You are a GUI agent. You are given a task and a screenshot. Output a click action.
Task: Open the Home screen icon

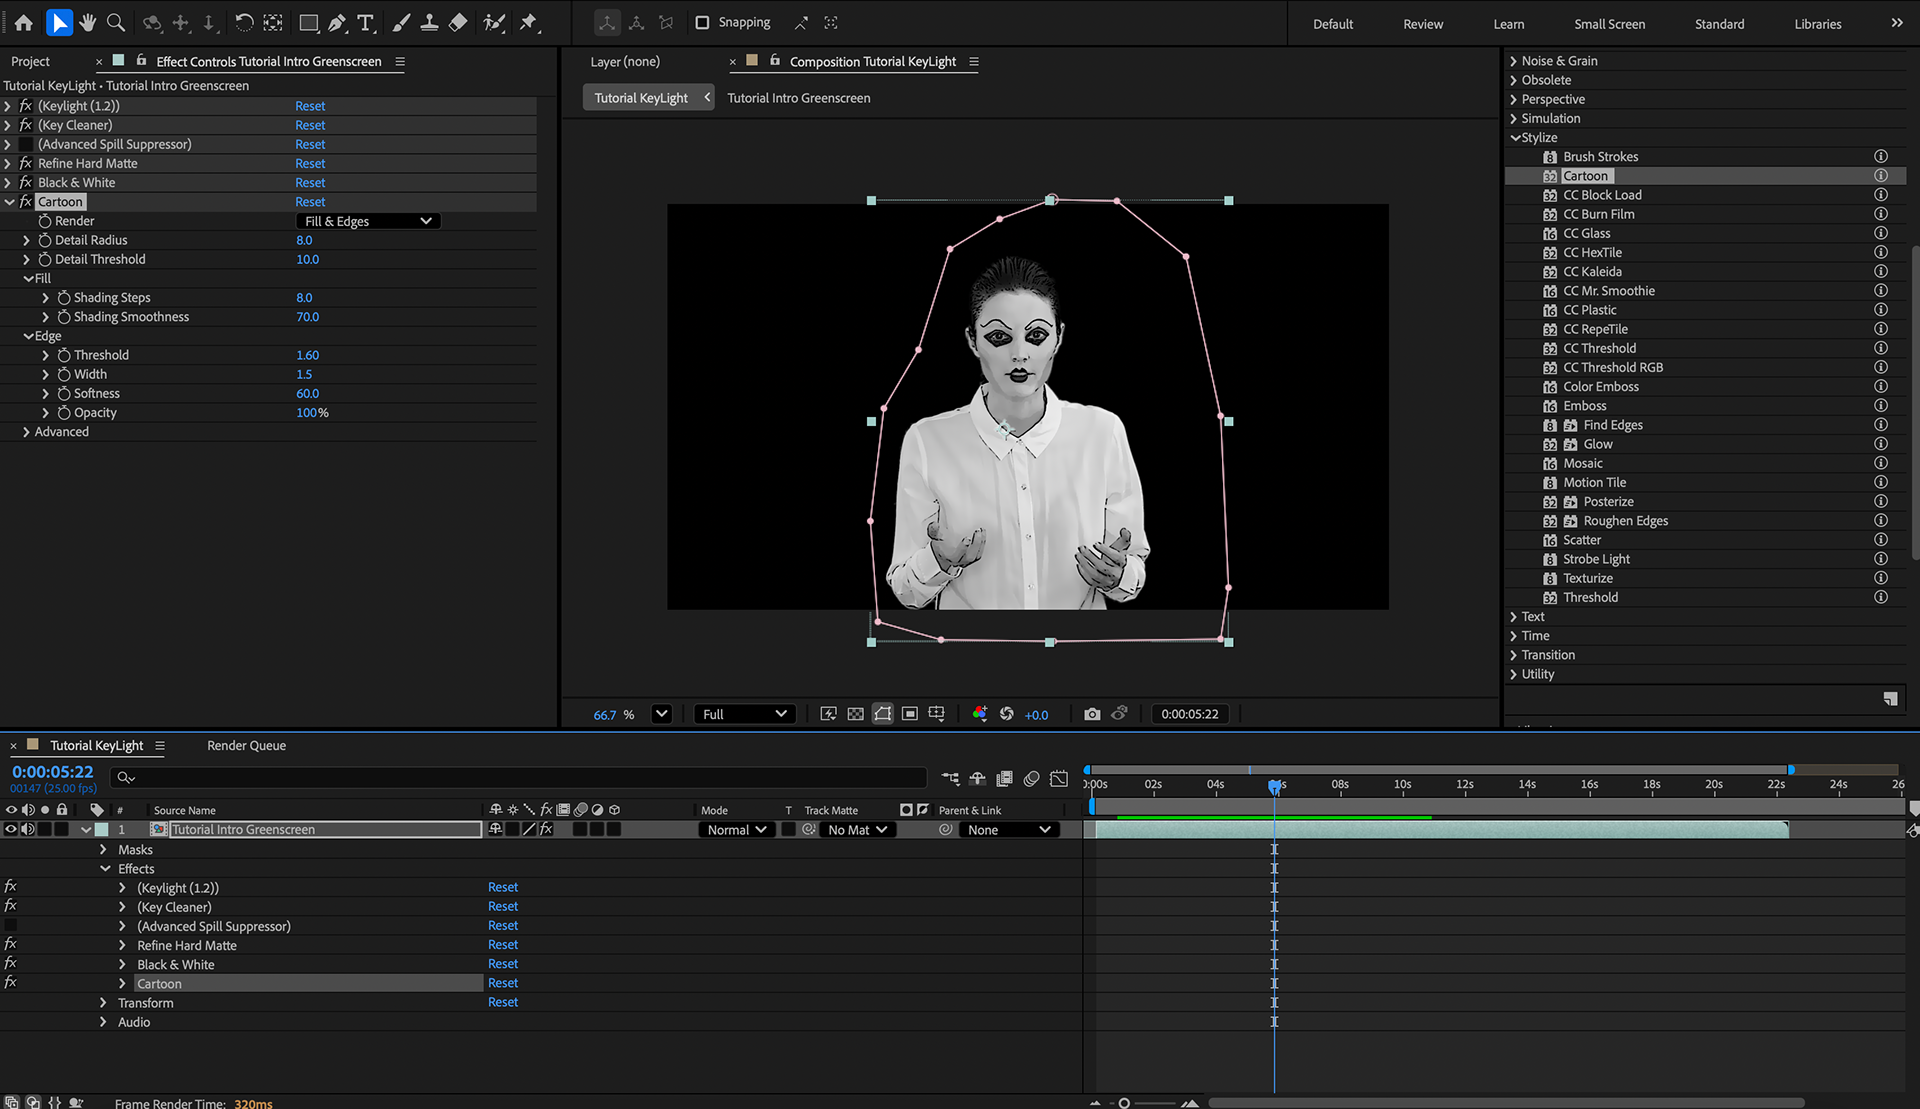point(24,22)
